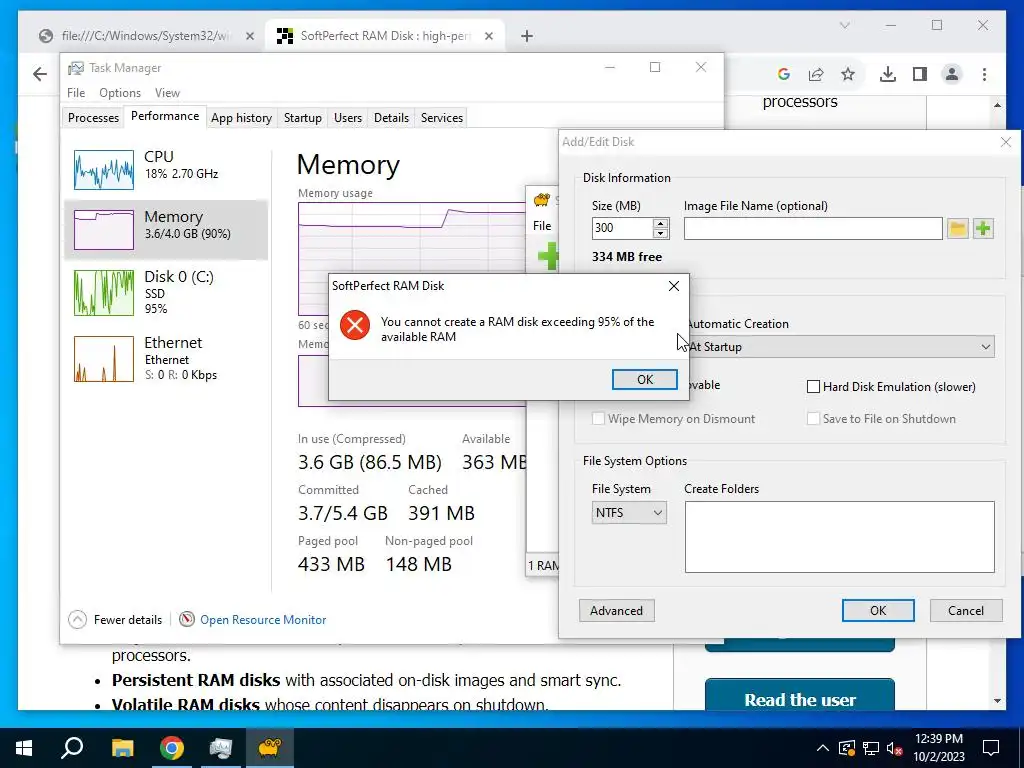Open Task Manager File menu
The width and height of the screenshot is (1024, 768).
click(x=76, y=93)
